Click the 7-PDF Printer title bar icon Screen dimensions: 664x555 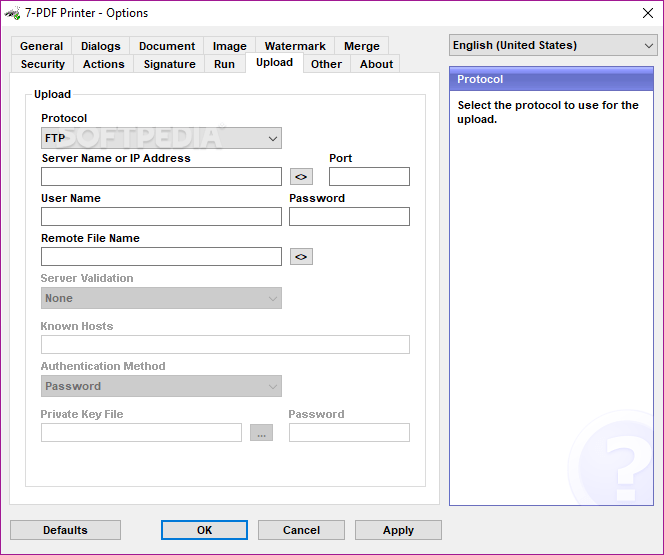(x=12, y=13)
